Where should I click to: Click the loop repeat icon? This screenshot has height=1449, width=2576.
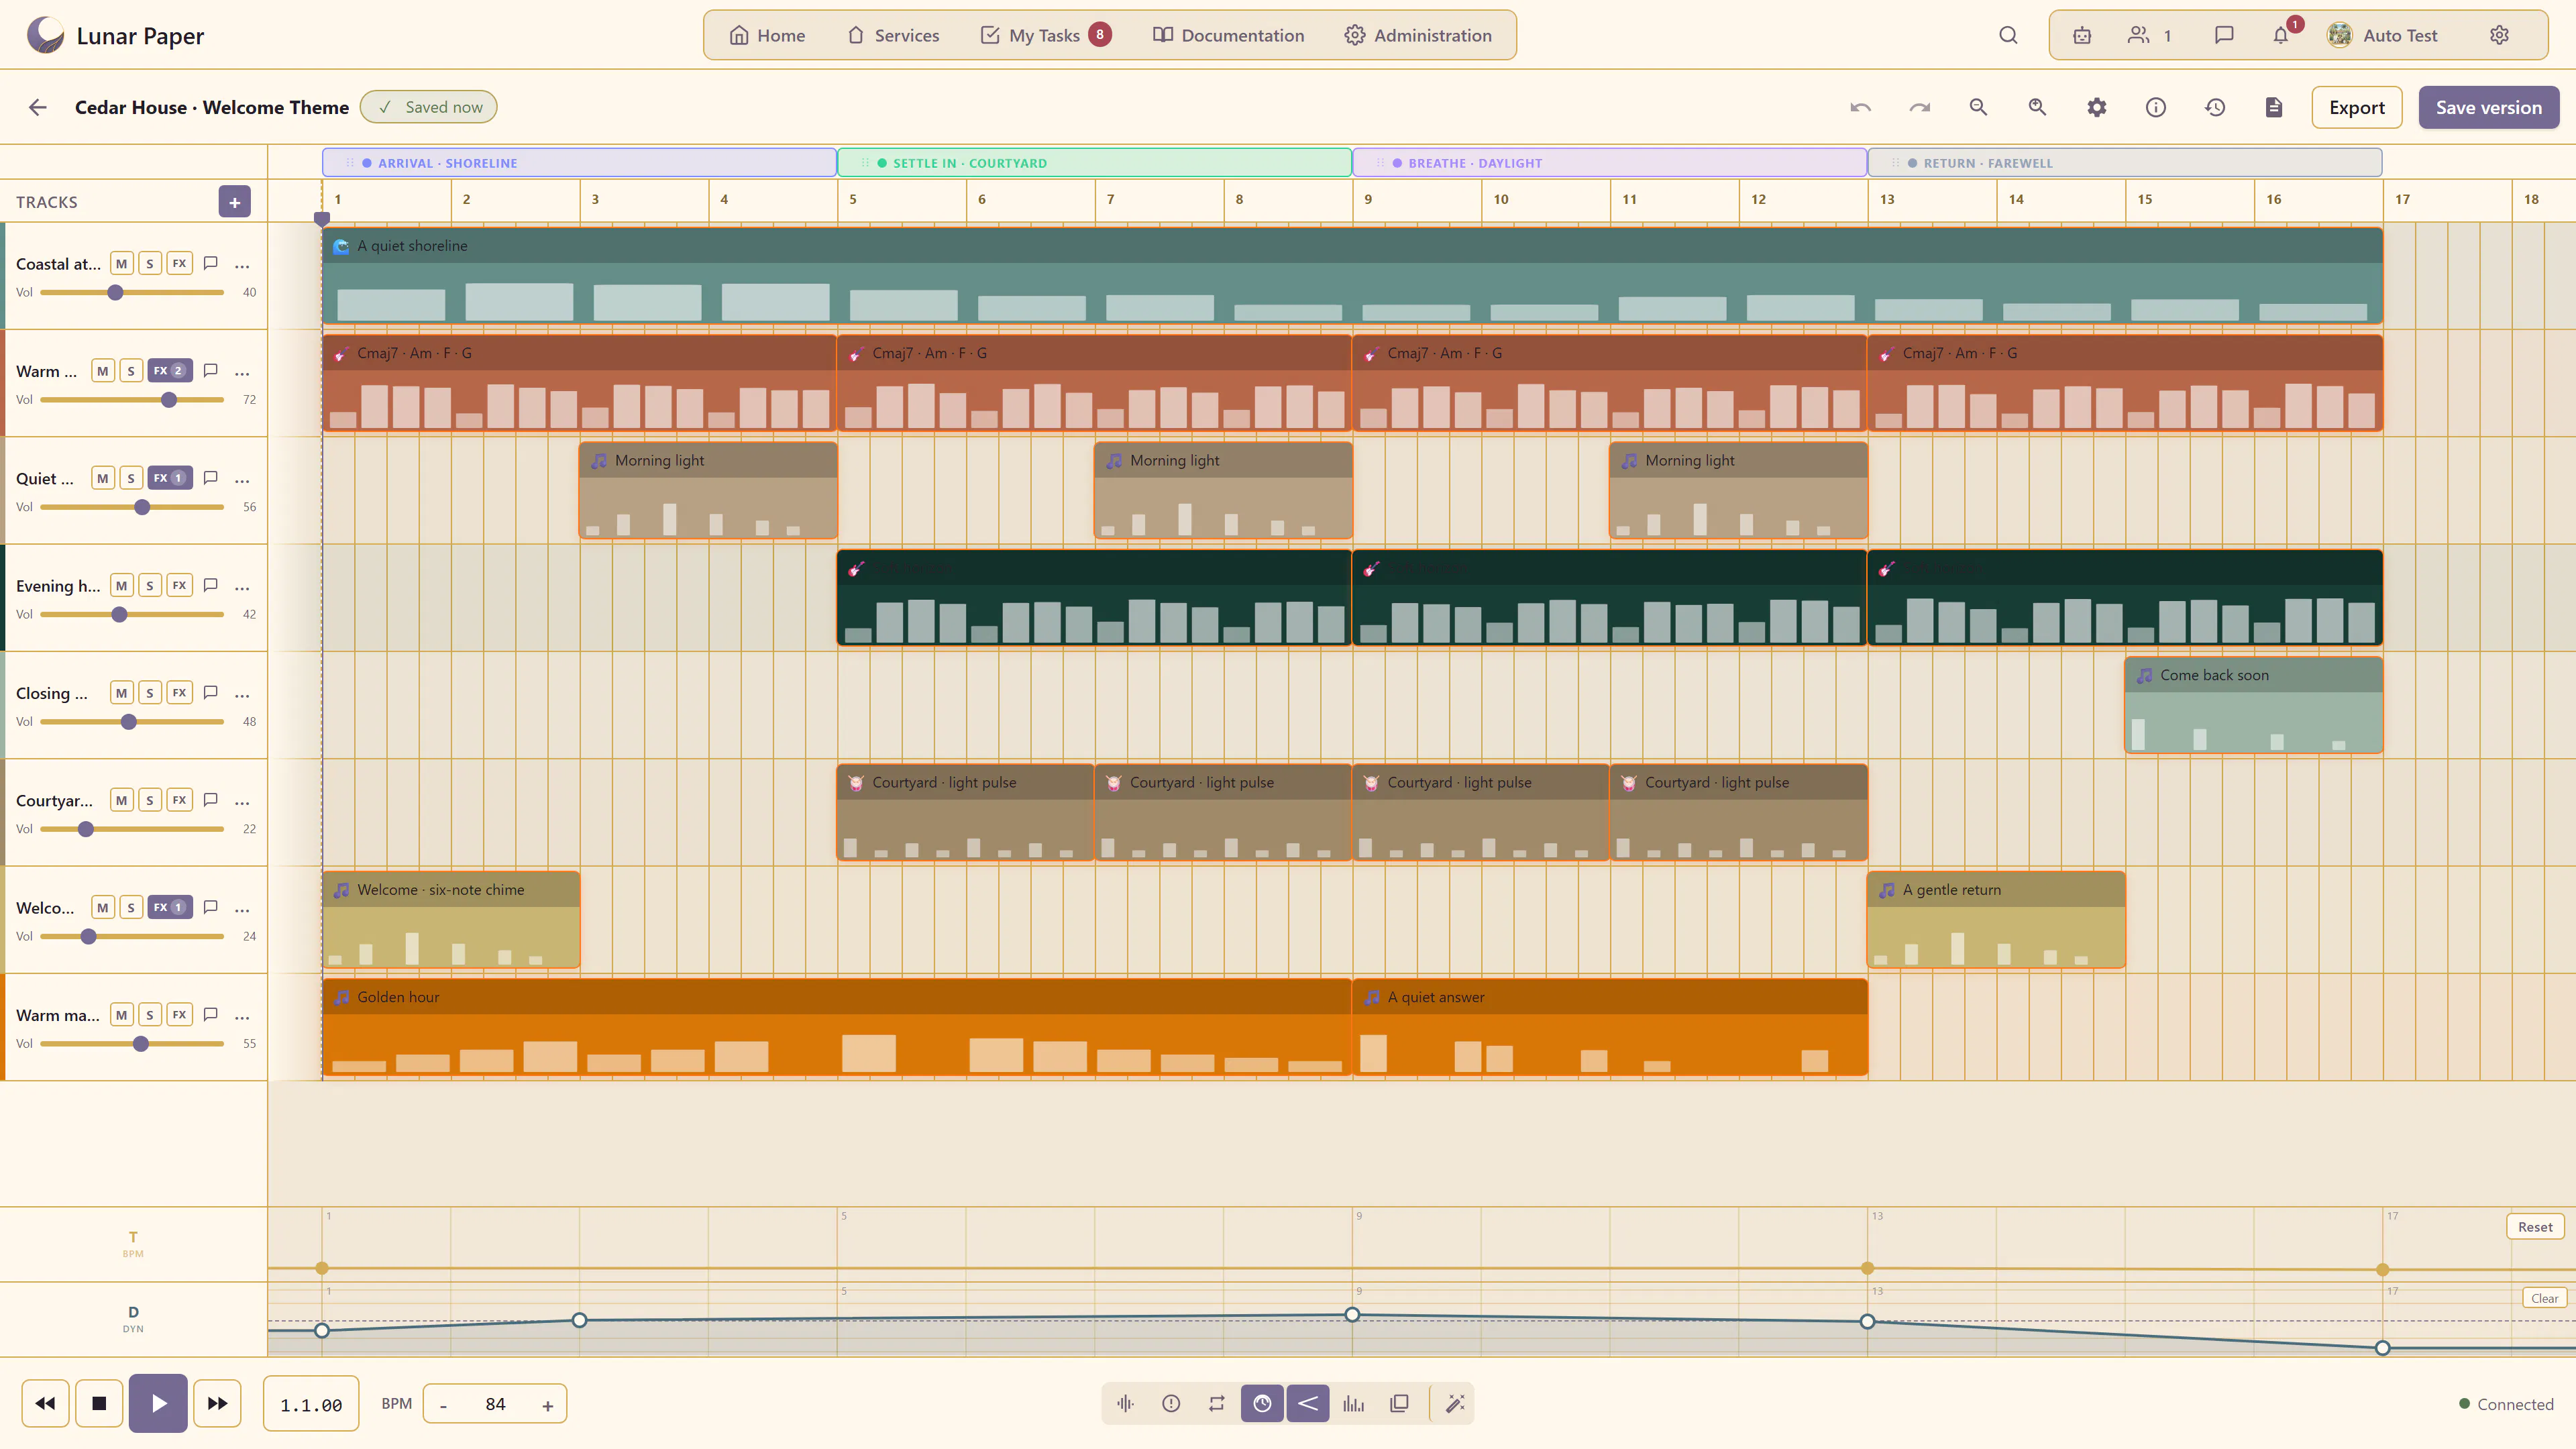1217,1403
